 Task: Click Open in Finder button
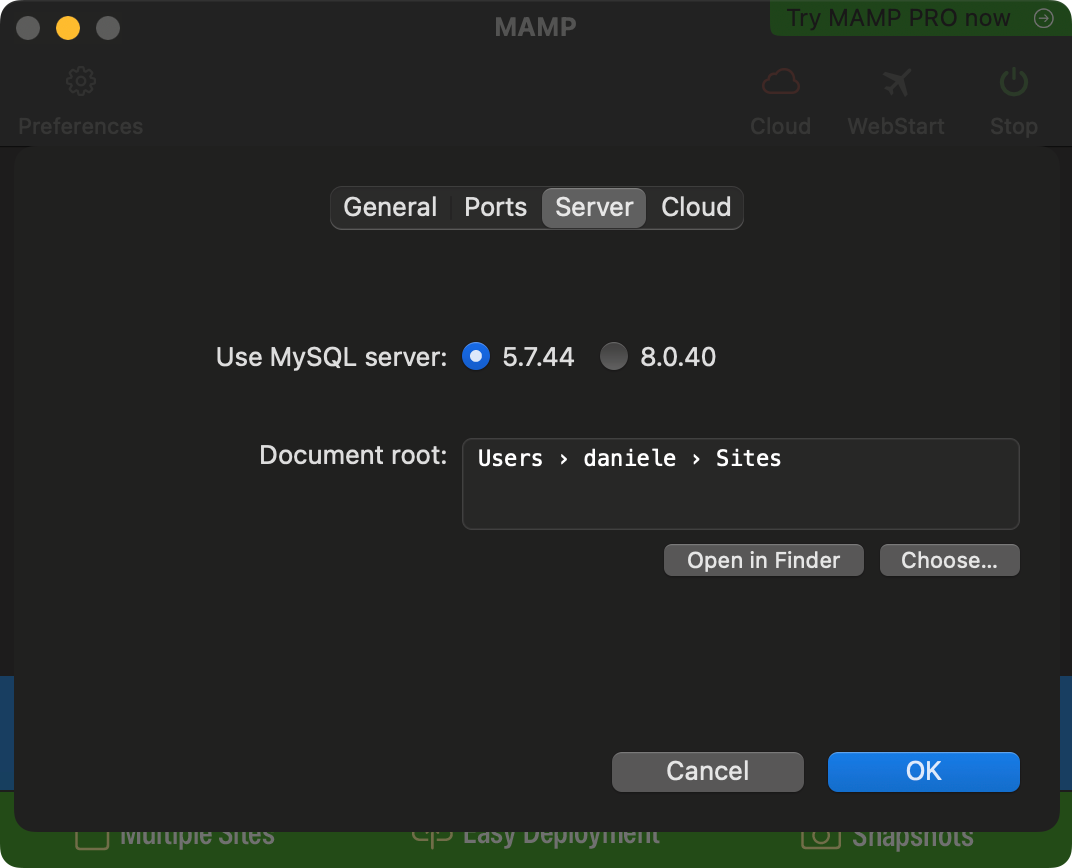point(764,560)
